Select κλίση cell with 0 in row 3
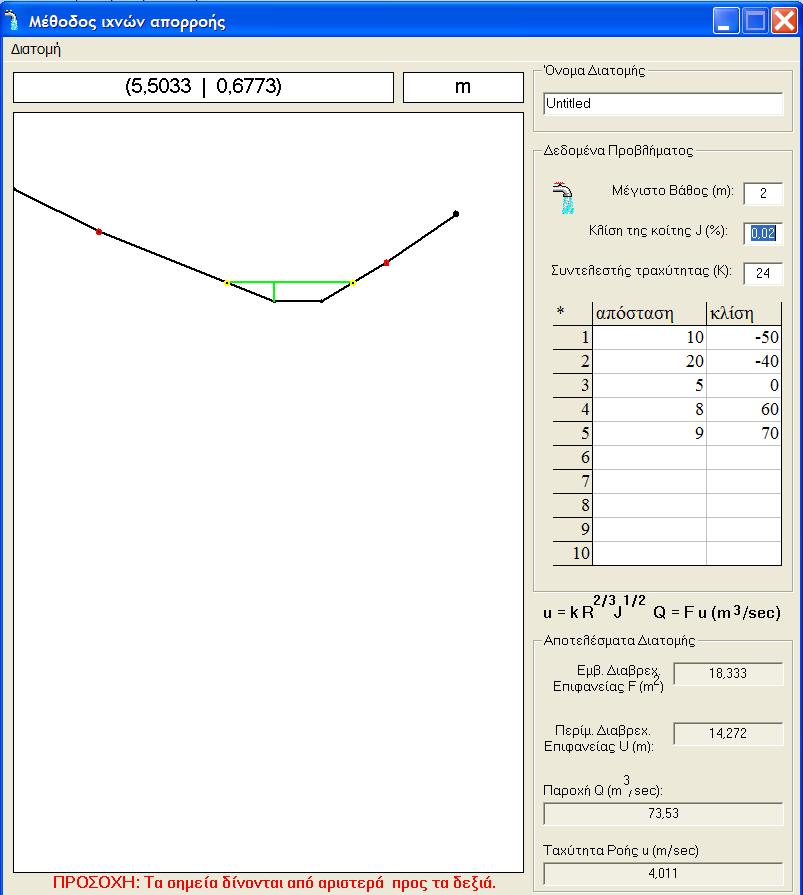 pos(744,385)
